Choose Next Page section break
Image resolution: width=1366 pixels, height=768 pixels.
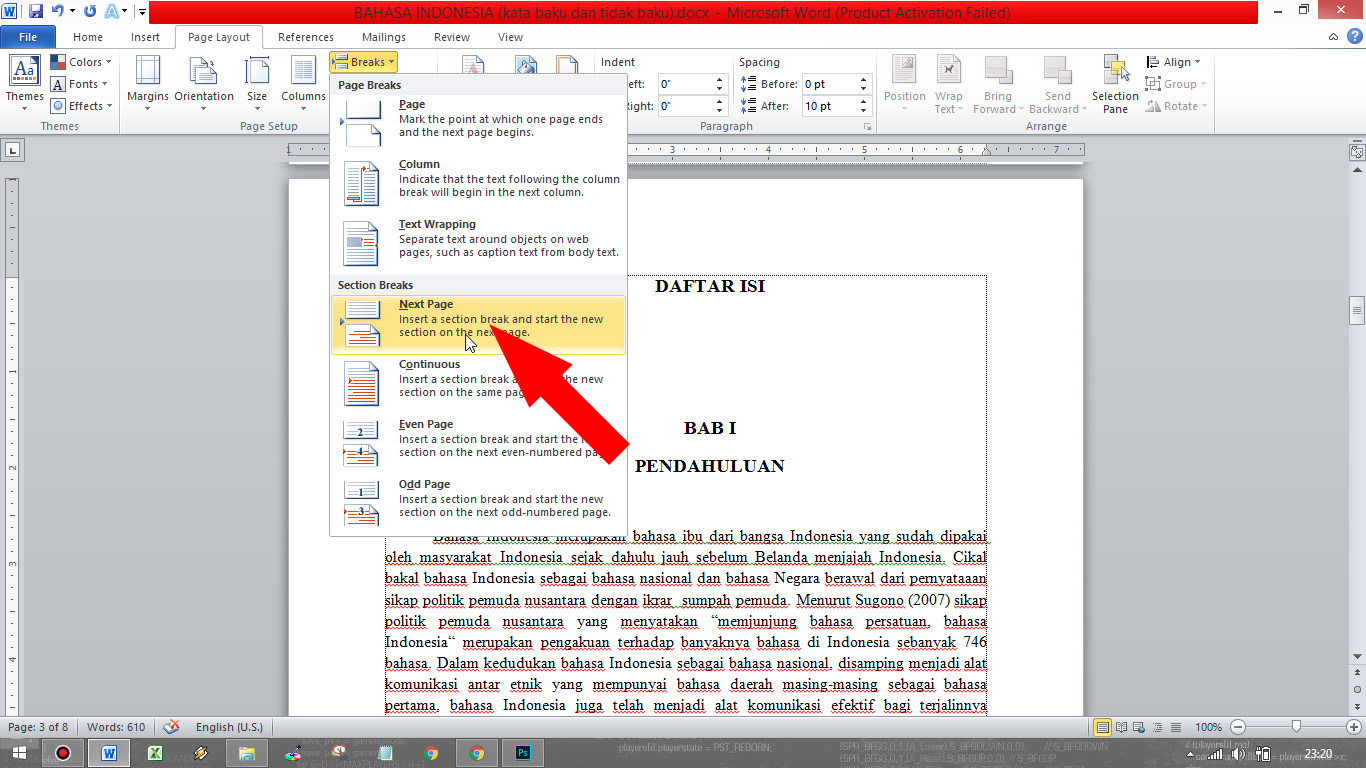tap(478, 325)
